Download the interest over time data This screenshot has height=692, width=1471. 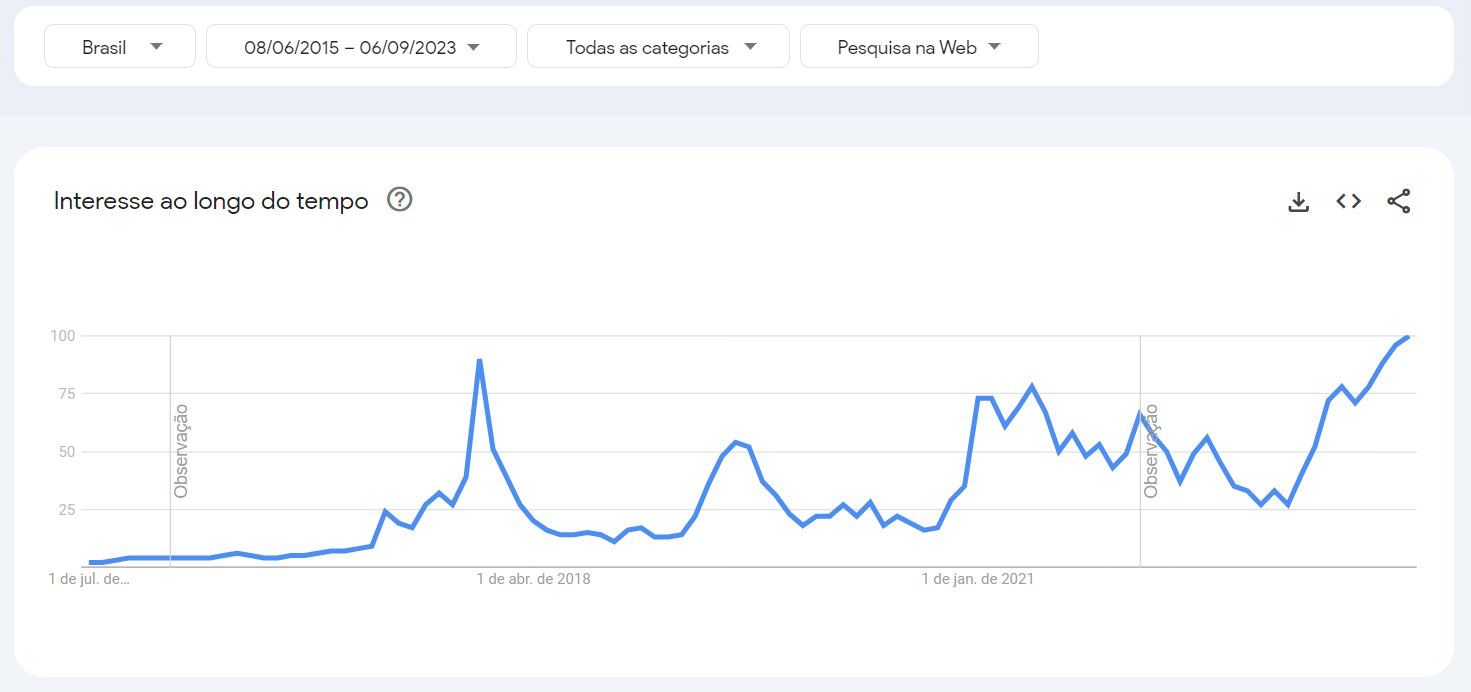pos(1298,202)
